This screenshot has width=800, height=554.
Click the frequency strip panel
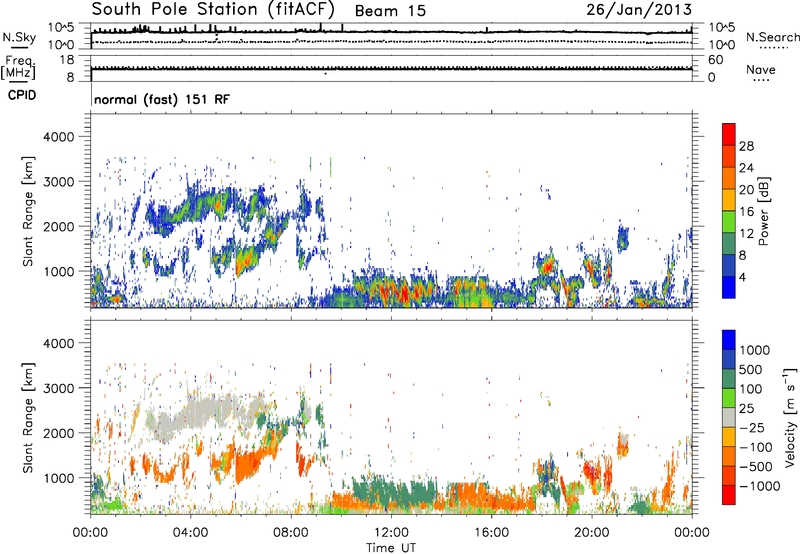coord(391,68)
